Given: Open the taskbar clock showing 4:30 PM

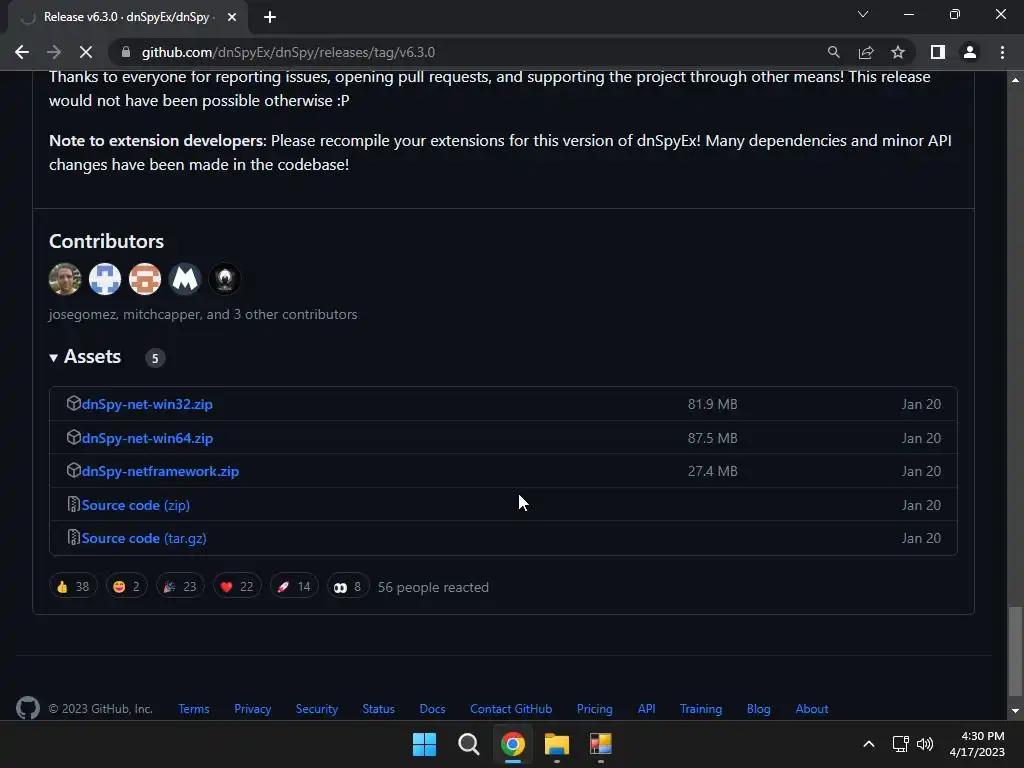Looking at the screenshot, I should [977, 744].
